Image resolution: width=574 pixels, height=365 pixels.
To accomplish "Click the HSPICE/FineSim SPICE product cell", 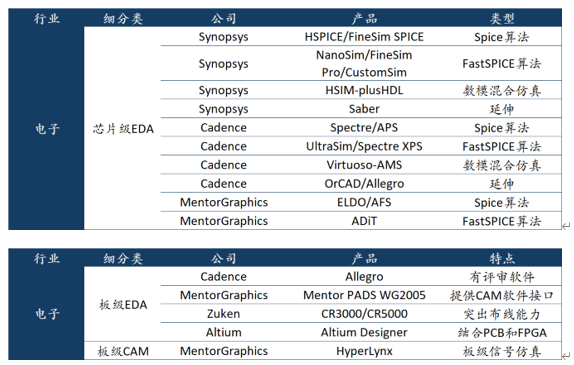I will click(364, 37).
